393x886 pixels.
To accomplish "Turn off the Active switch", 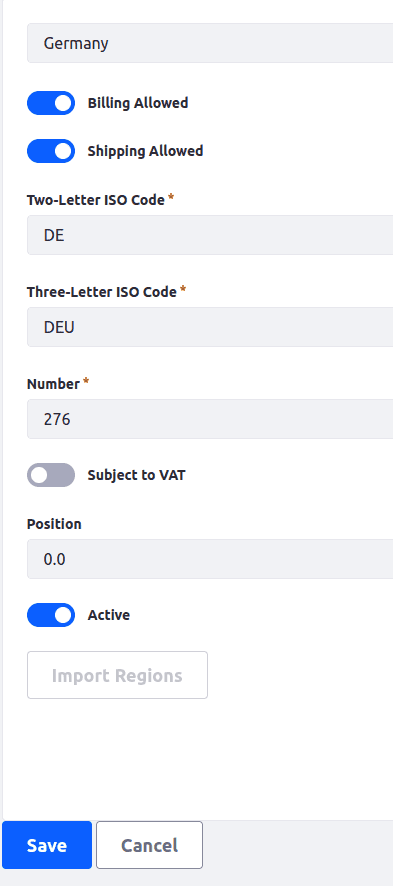I will pyautogui.click(x=51, y=615).
